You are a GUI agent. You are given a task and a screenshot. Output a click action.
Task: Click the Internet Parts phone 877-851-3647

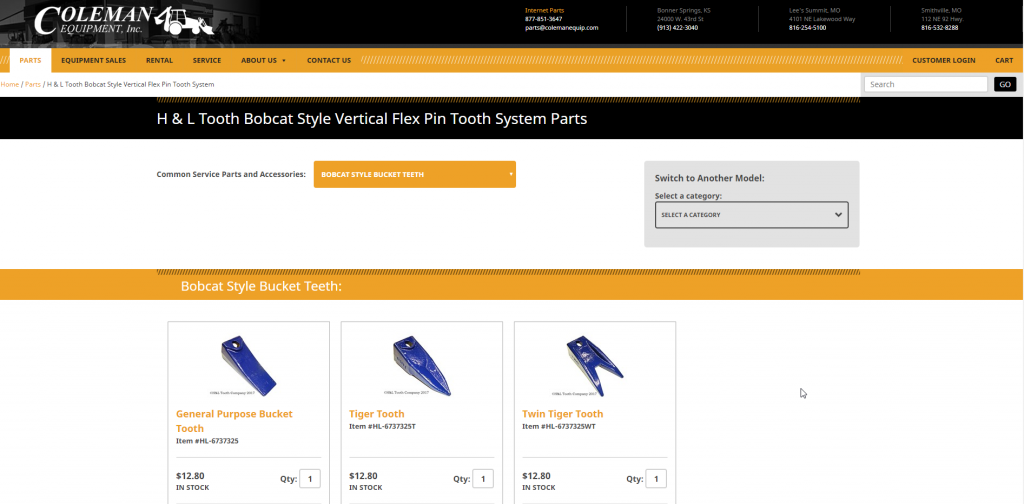pyautogui.click(x=543, y=19)
